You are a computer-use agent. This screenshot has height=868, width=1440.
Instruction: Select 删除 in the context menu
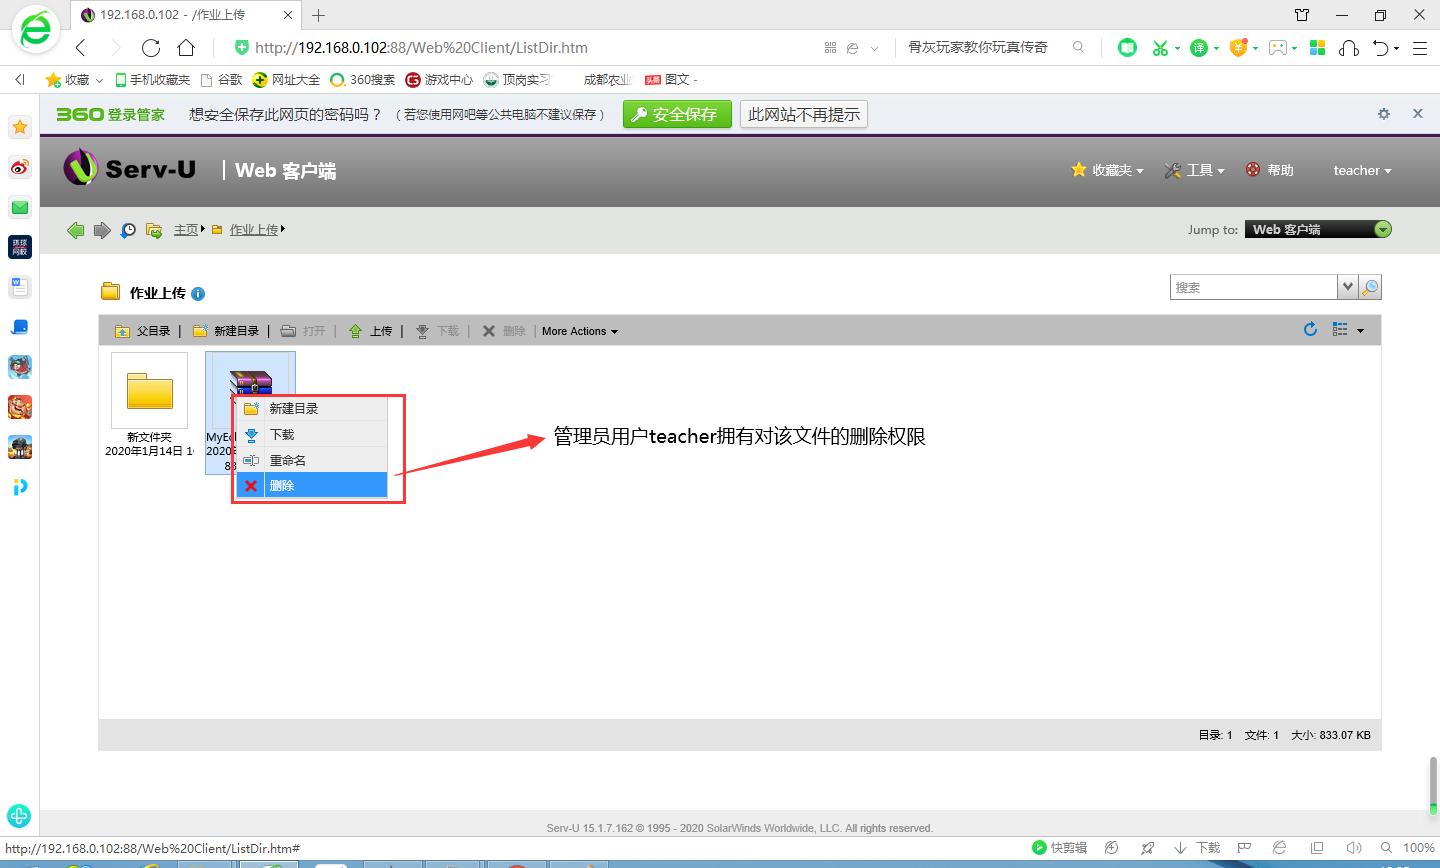coord(312,485)
